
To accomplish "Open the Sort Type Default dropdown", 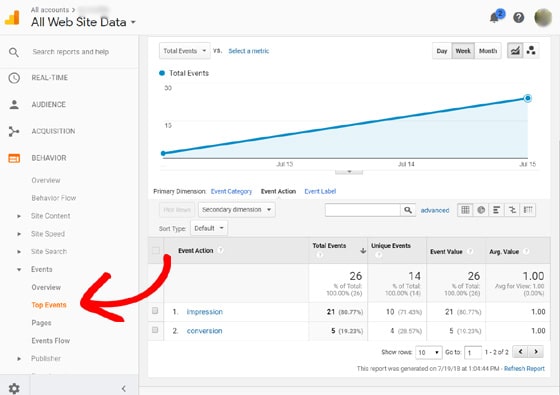I will coord(209,228).
